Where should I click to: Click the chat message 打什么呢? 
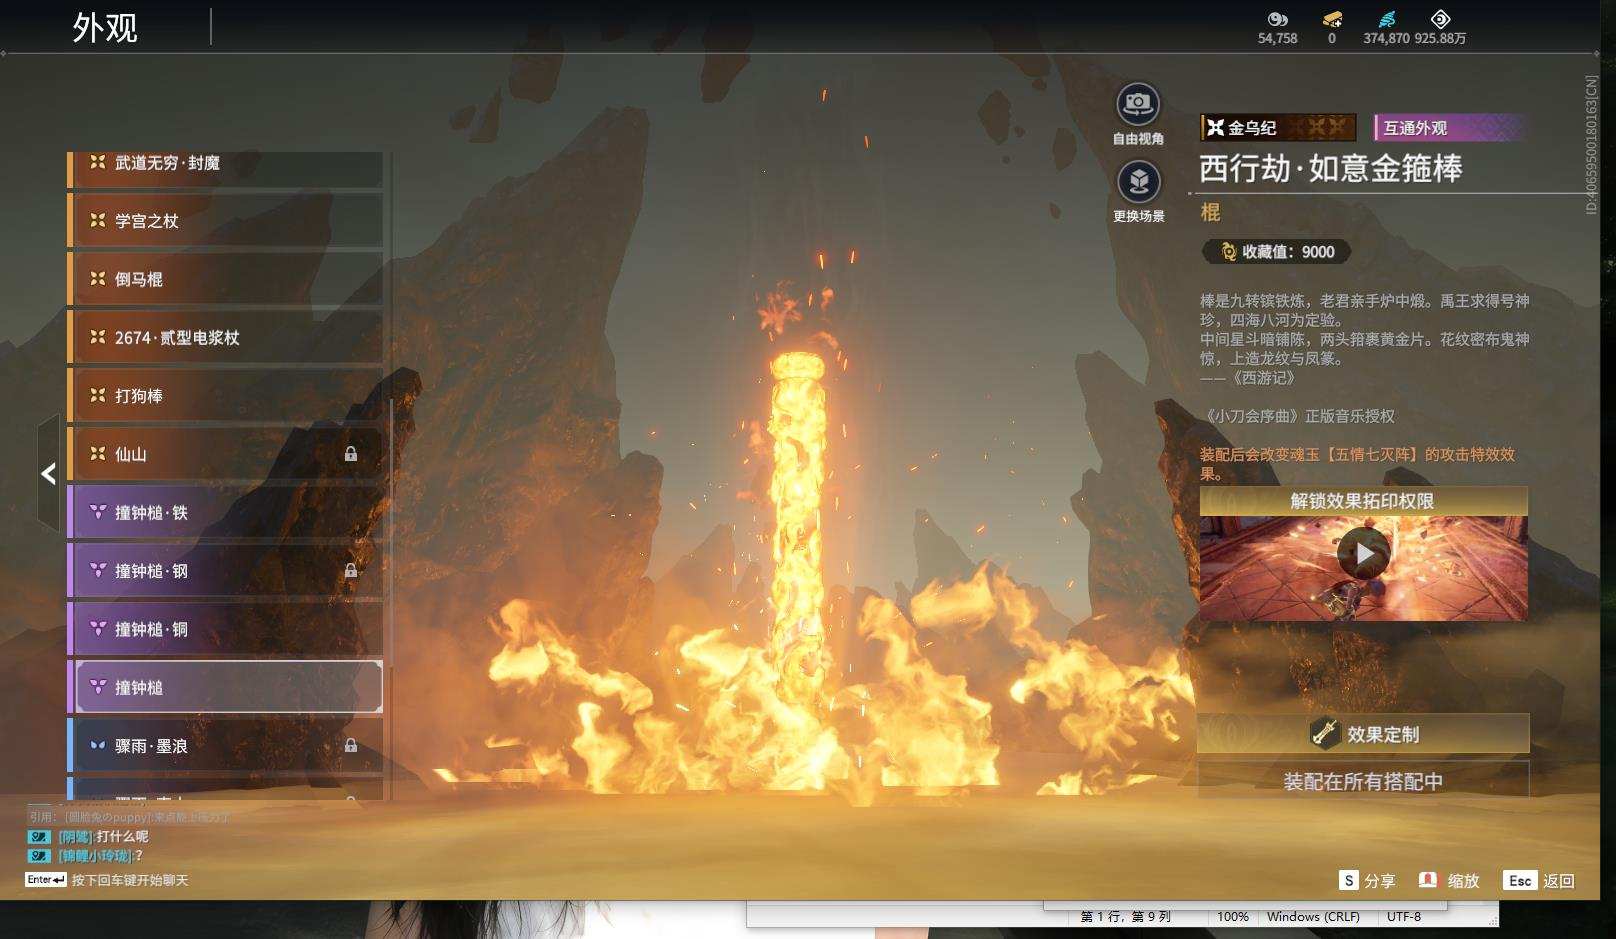coord(123,836)
